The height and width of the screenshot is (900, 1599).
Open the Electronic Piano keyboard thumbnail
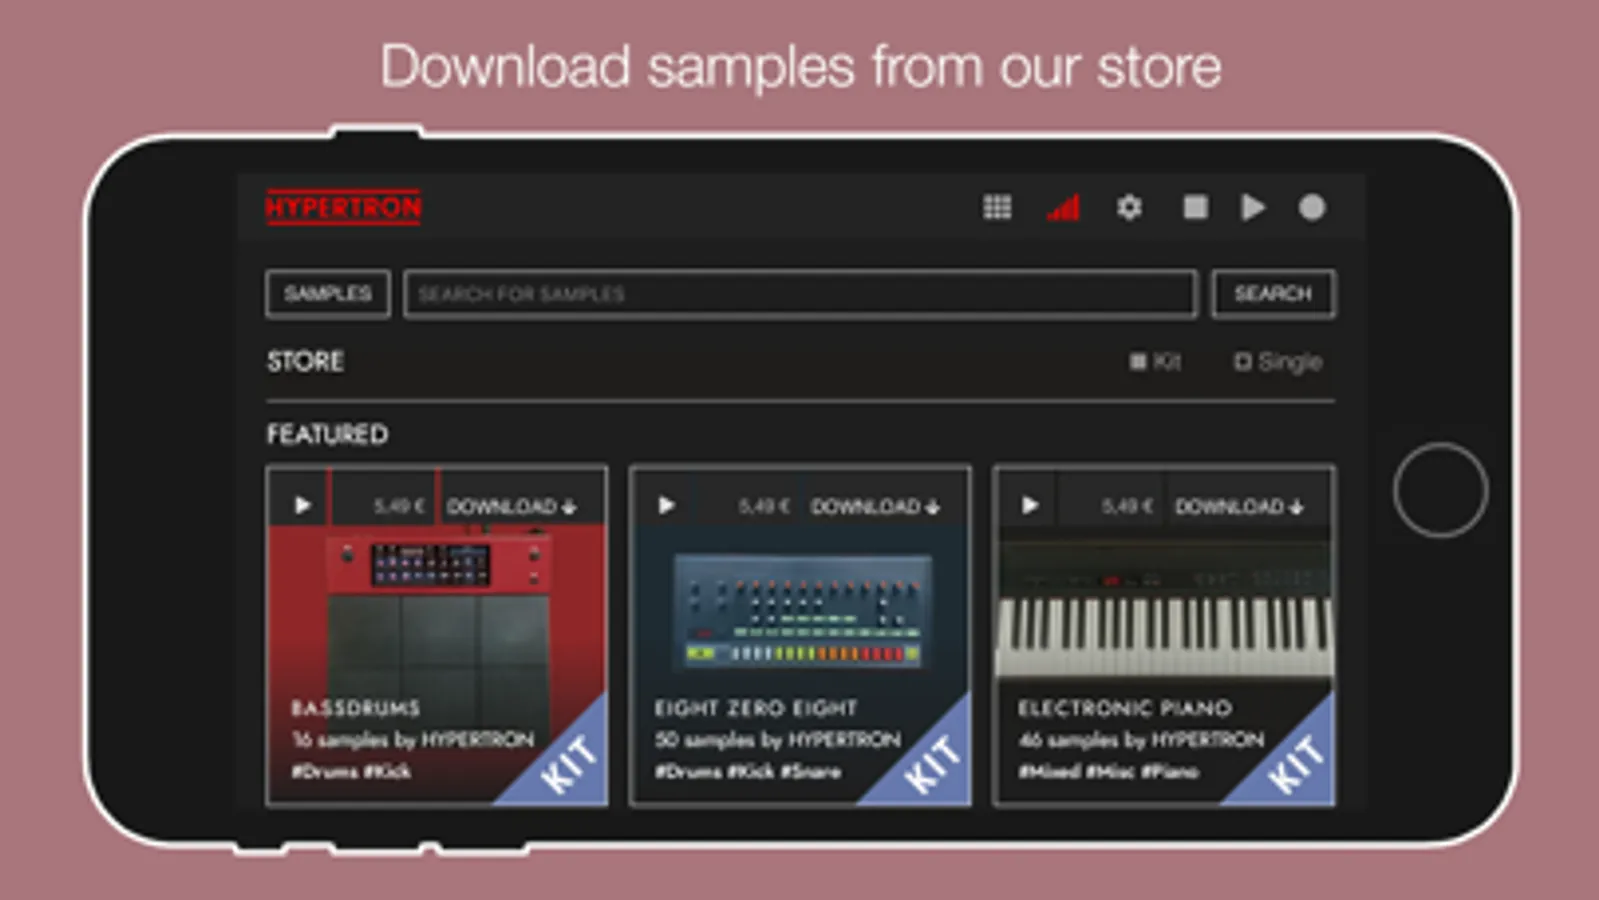(1164, 610)
